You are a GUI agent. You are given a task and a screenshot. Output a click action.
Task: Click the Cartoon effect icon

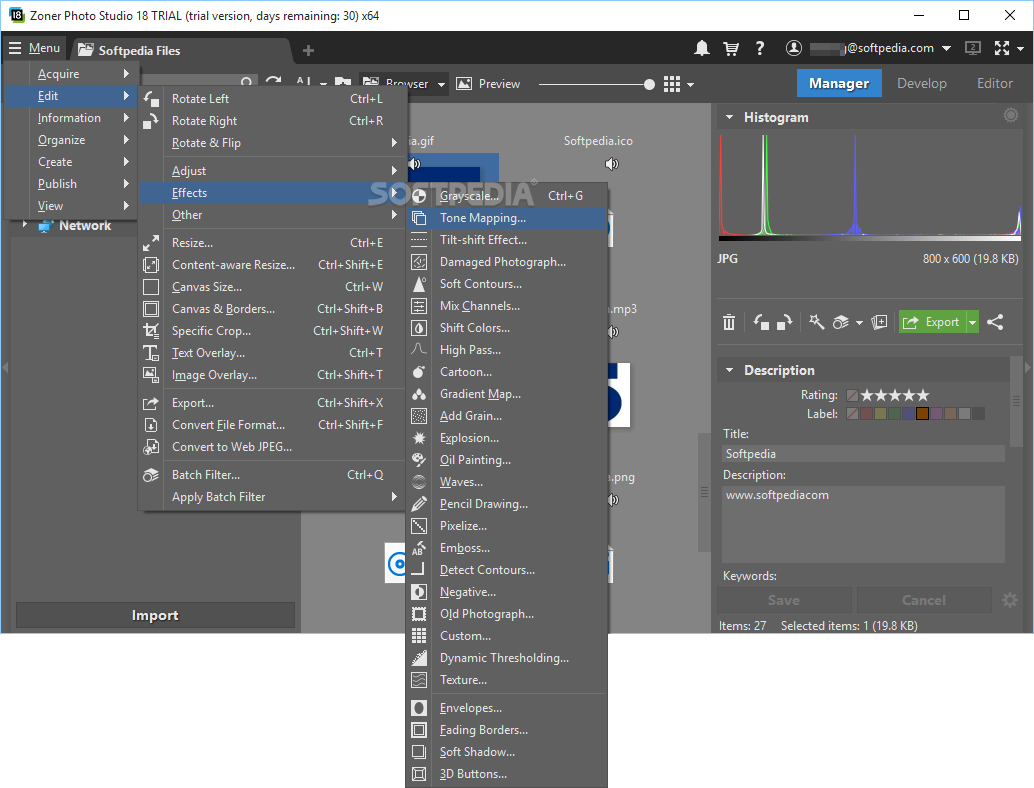pyautogui.click(x=419, y=372)
